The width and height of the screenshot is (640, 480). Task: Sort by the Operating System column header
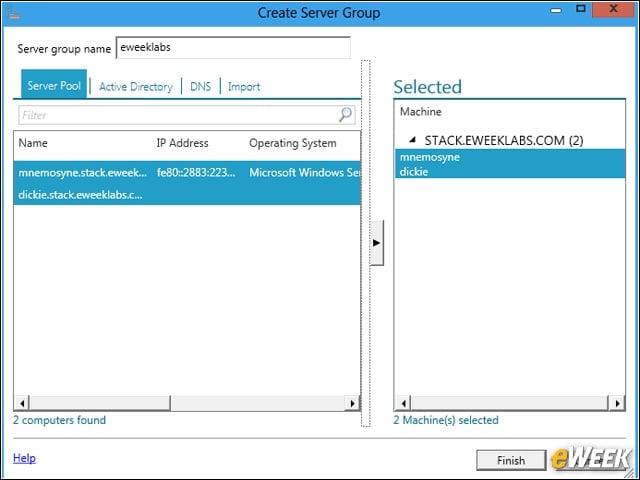click(x=293, y=143)
